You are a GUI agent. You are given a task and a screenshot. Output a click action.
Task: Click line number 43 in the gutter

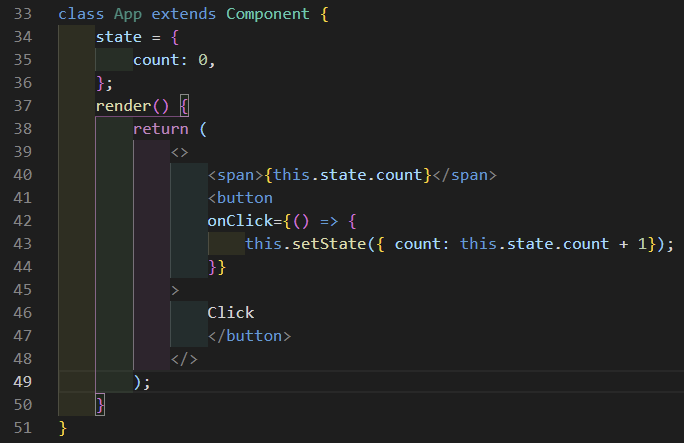point(23,244)
